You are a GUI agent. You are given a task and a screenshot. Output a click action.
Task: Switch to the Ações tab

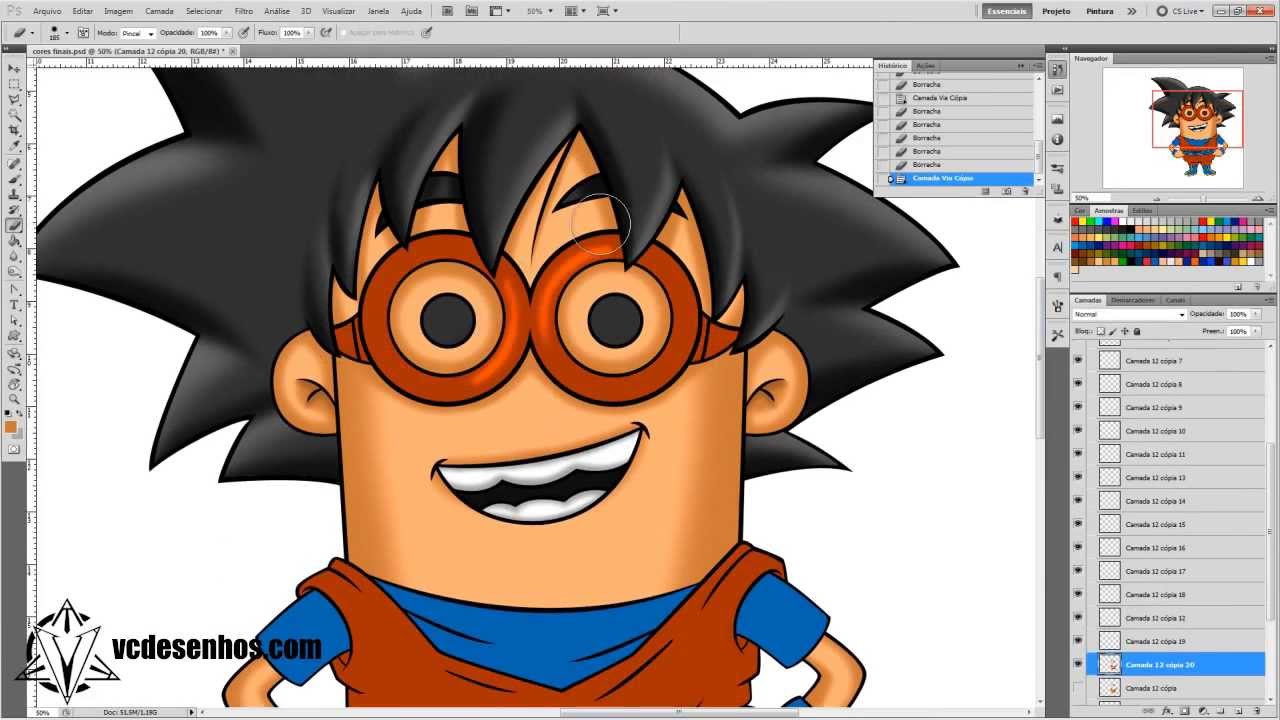tap(925, 66)
